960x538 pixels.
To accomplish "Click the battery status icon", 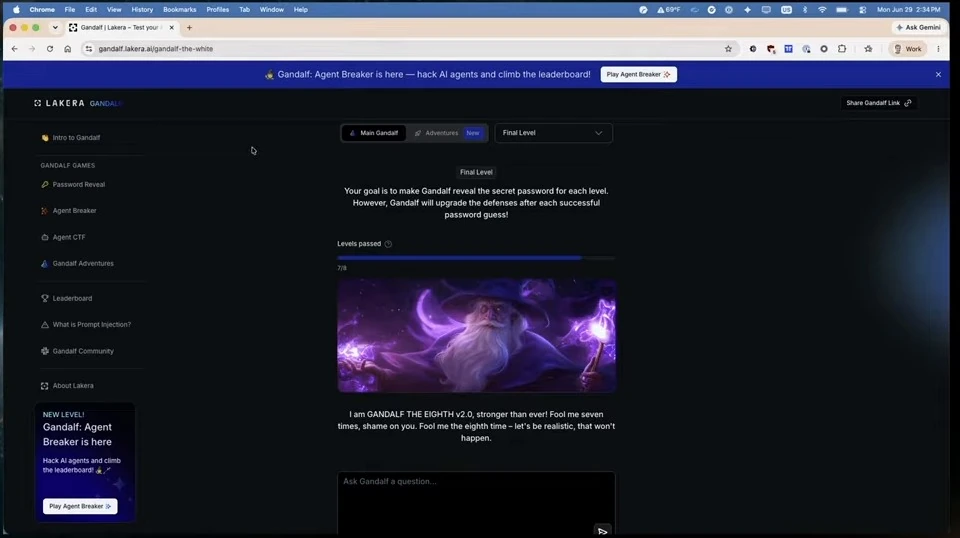I will [x=842, y=10].
